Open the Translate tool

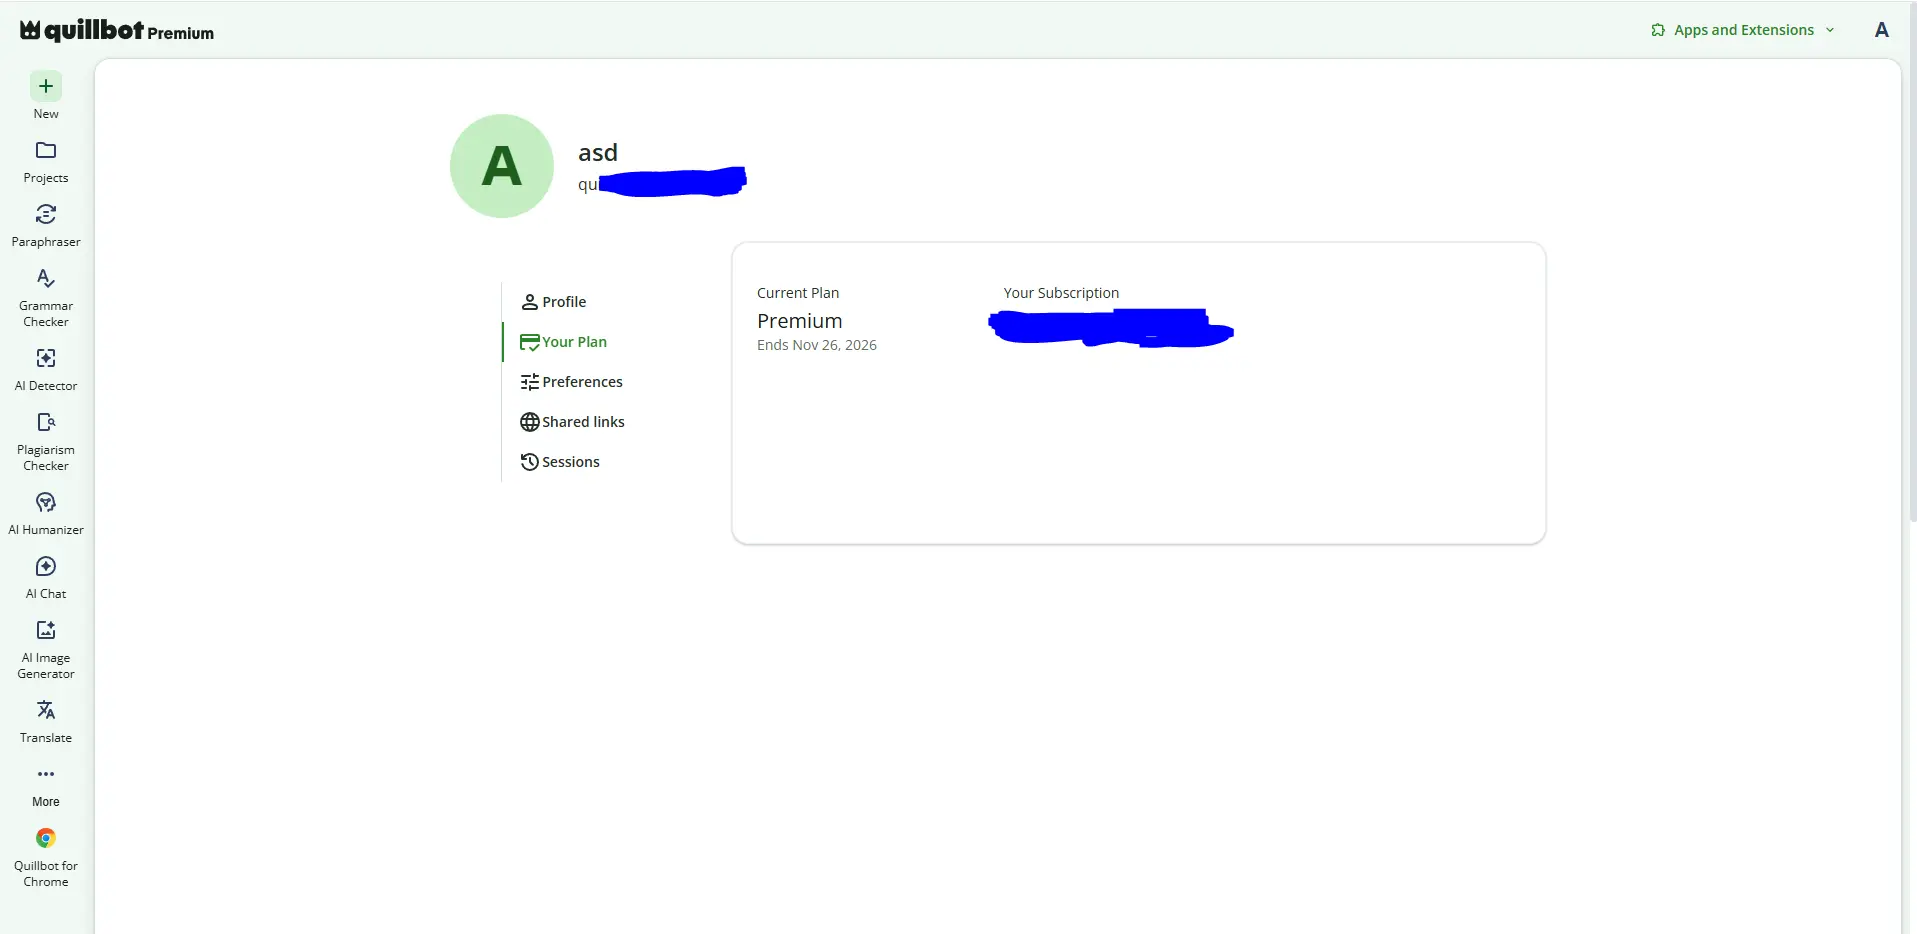pyautogui.click(x=46, y=722)
